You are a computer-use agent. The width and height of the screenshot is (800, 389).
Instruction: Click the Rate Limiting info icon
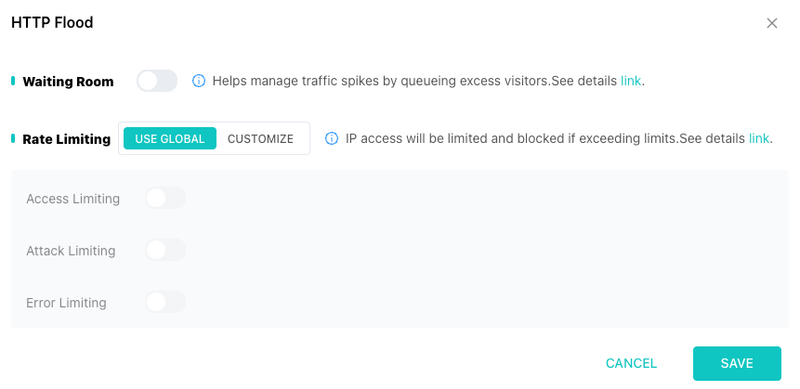click(x=332, y=138)
